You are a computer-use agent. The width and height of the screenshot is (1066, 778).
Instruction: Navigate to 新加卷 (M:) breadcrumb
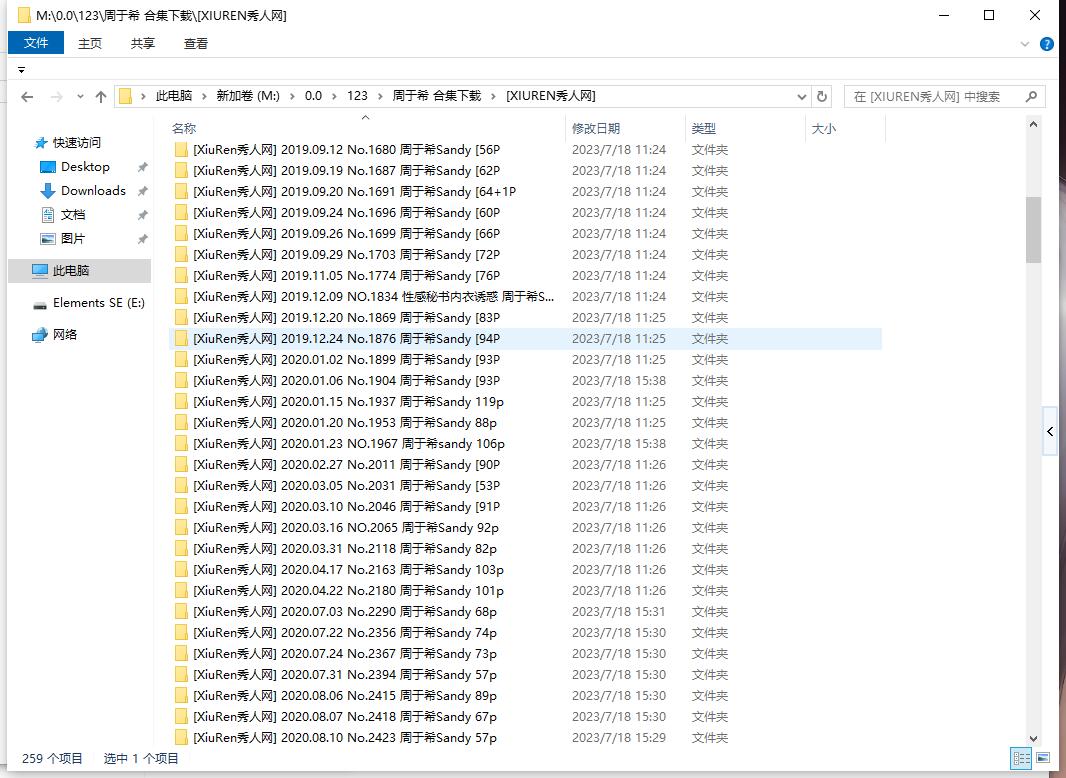(248, 96)
